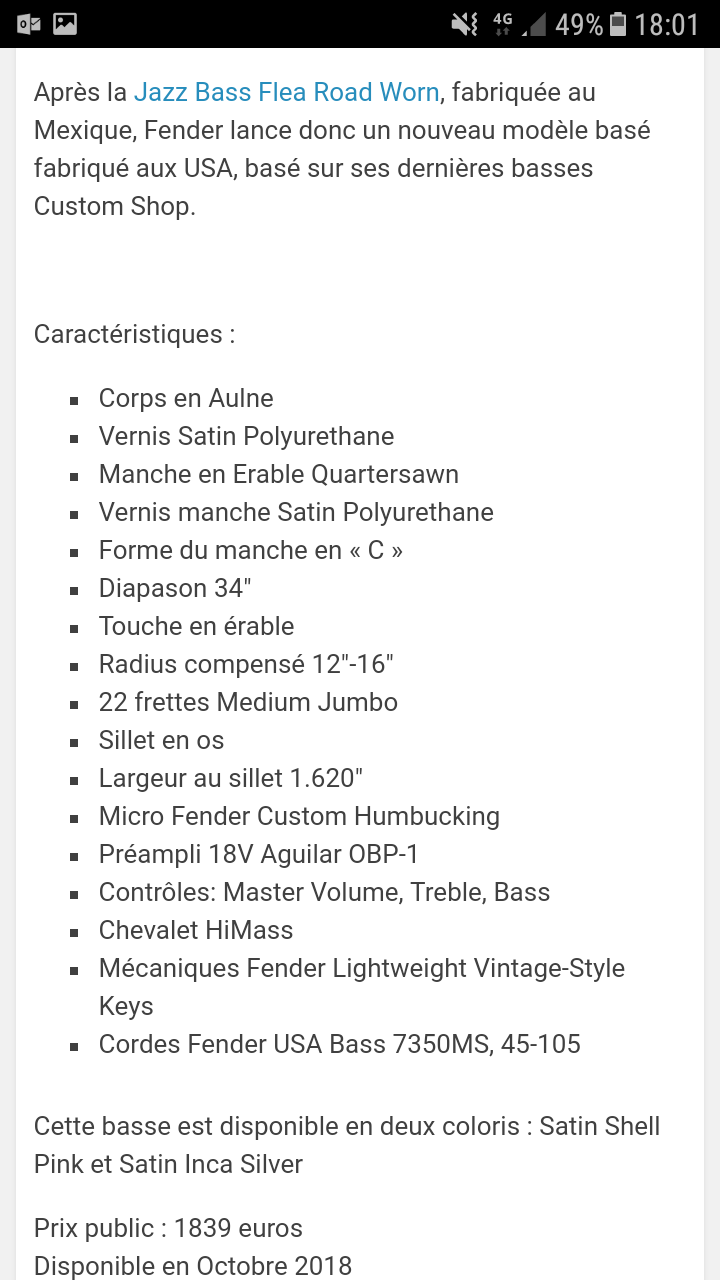Tap the "Chevalet HiMass" list item
720x1280 pixels.
tap(196, 930)
